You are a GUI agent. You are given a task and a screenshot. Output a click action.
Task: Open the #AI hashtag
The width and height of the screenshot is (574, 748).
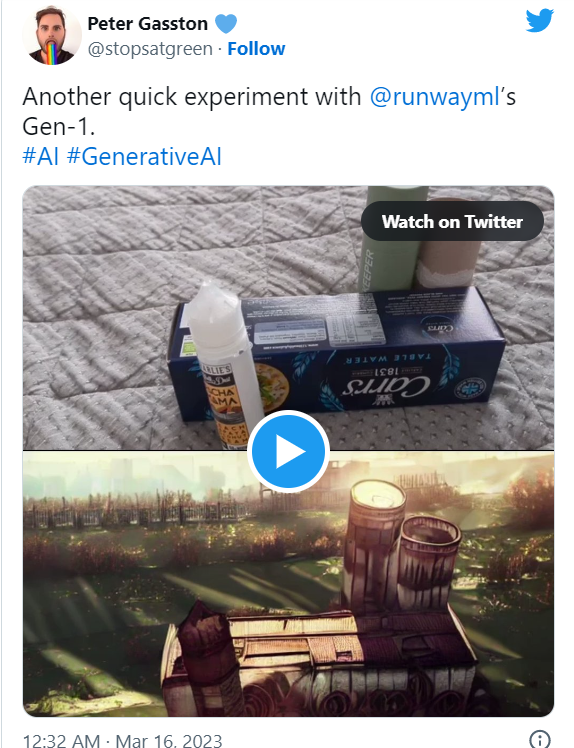41,156
